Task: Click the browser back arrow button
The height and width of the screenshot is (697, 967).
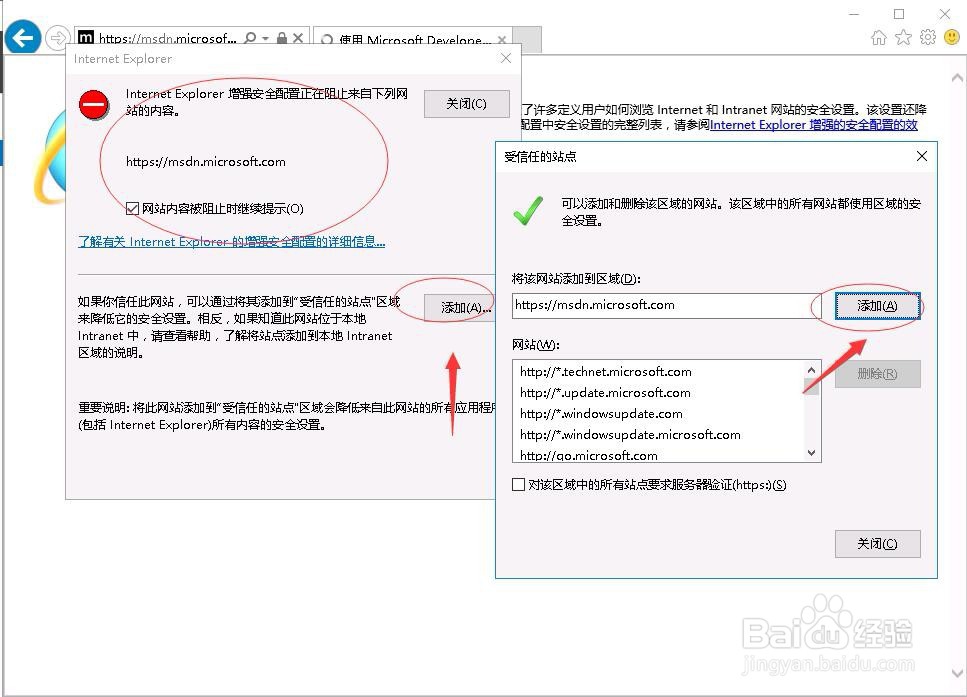Action: click(x=23, y=38)
